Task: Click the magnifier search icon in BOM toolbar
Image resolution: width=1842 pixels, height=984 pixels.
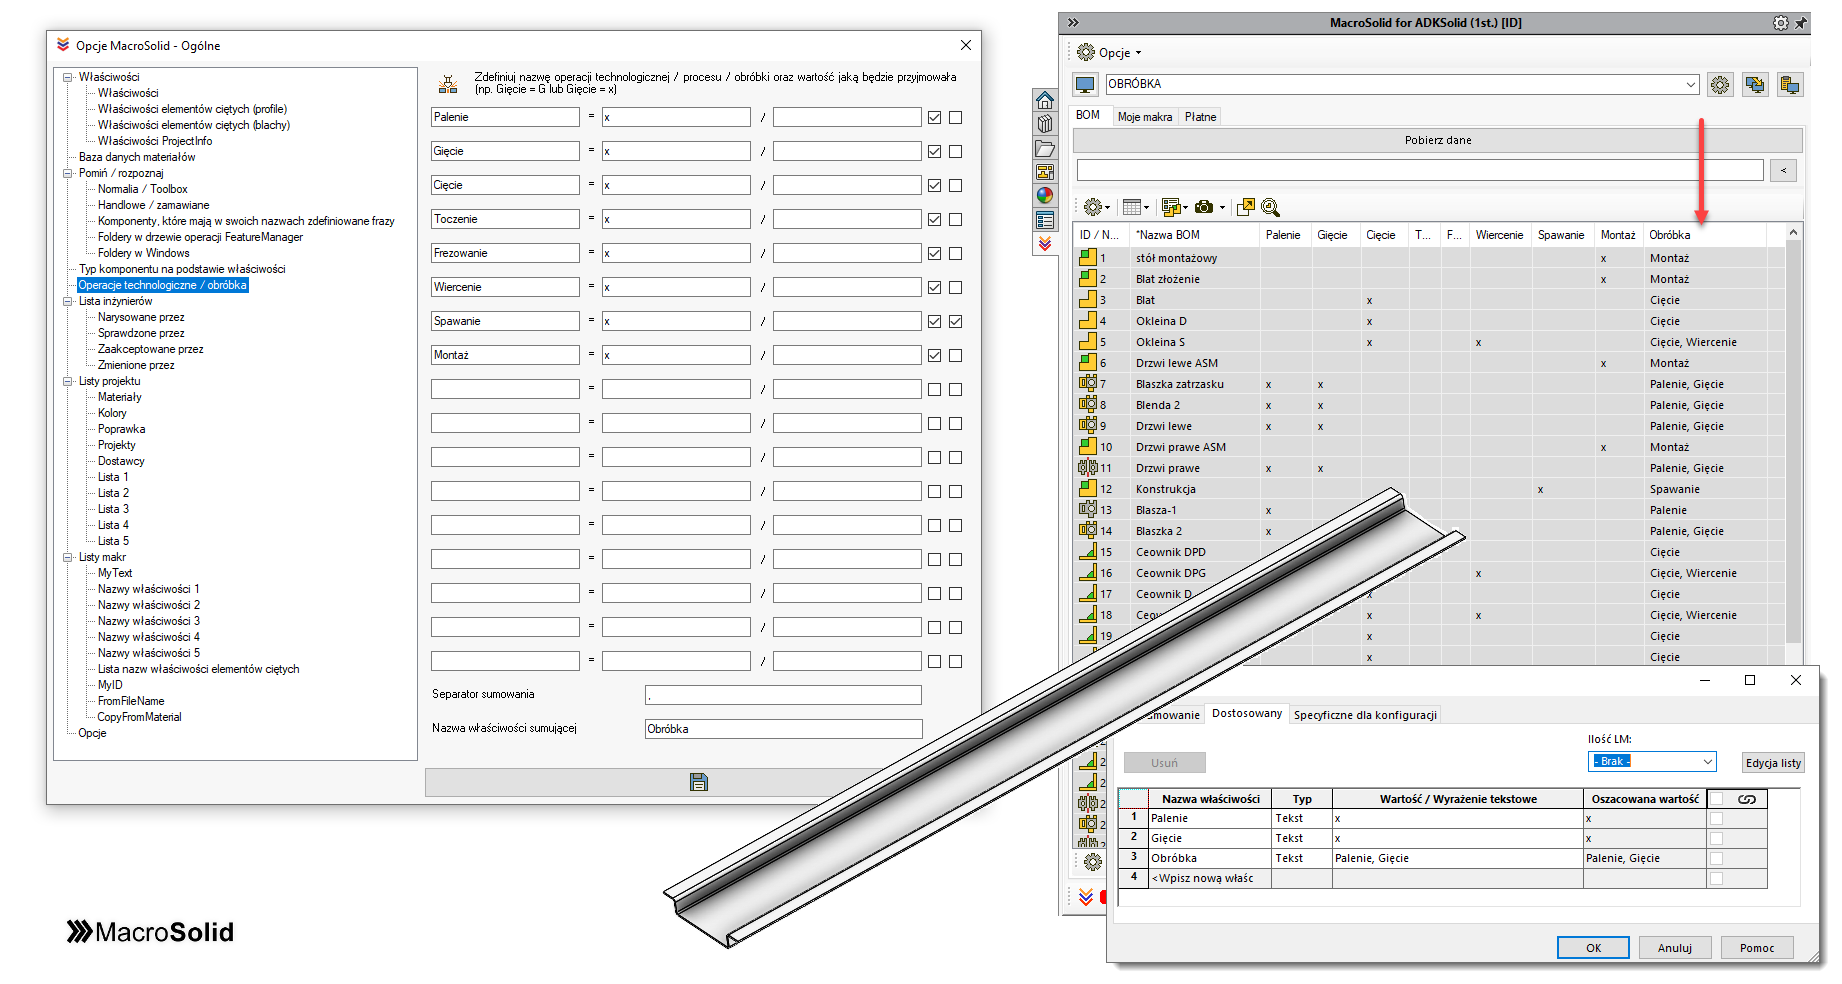Action: click(x=1270, y=207)
